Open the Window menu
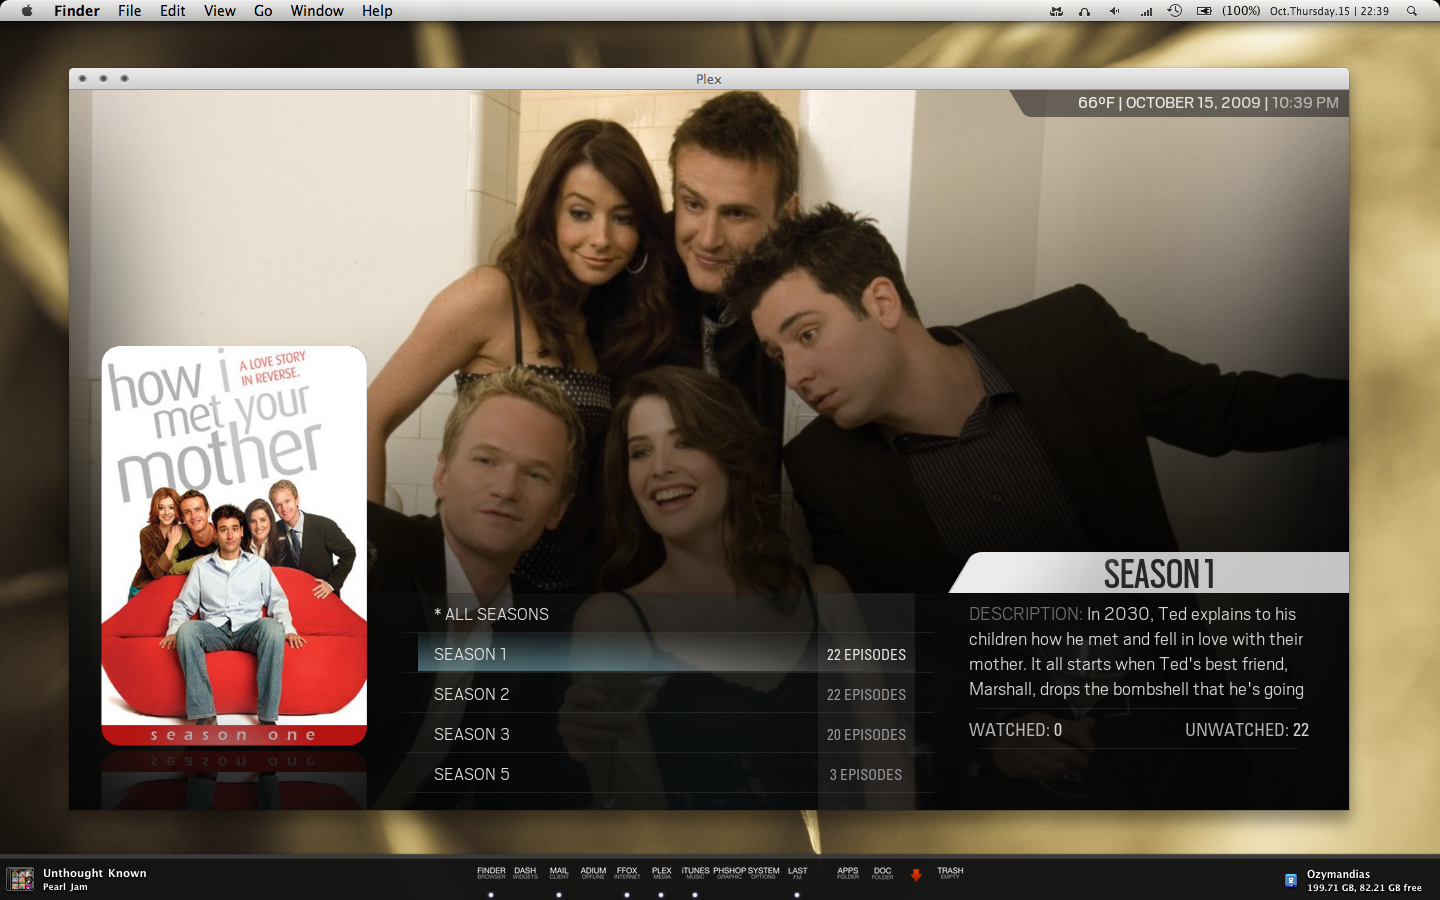The image size is (1440, 900). pyautogui.click(x=317, y=11)
